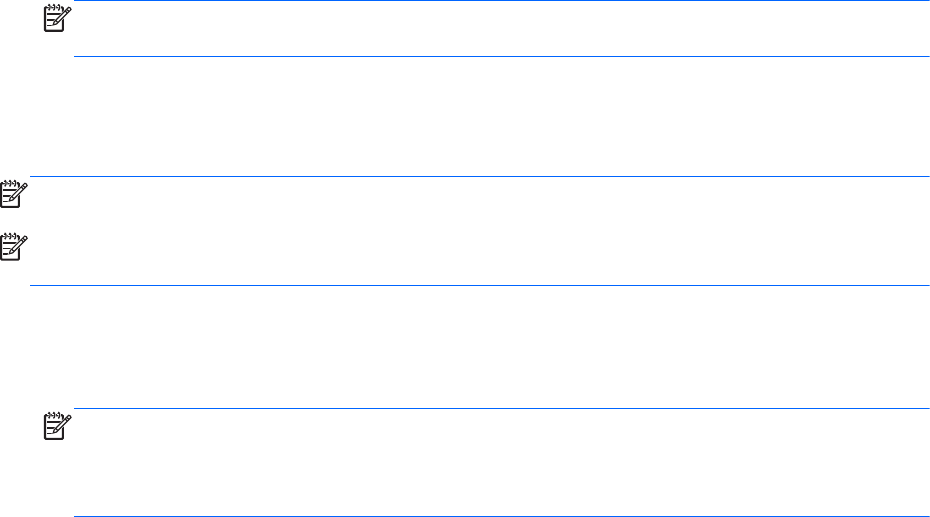Click the blue line beneath the top note

click(x=500, y=56)
